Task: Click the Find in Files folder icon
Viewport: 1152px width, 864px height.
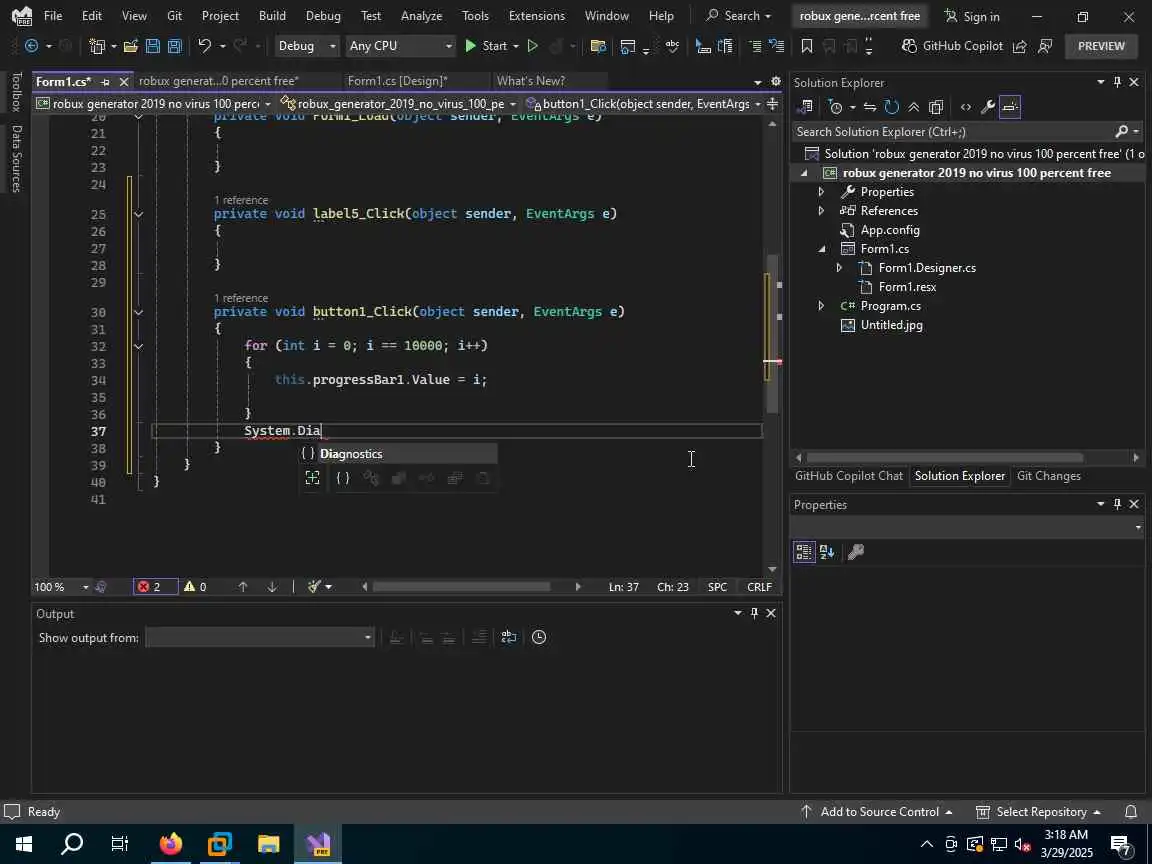Action: coord(598,46)
